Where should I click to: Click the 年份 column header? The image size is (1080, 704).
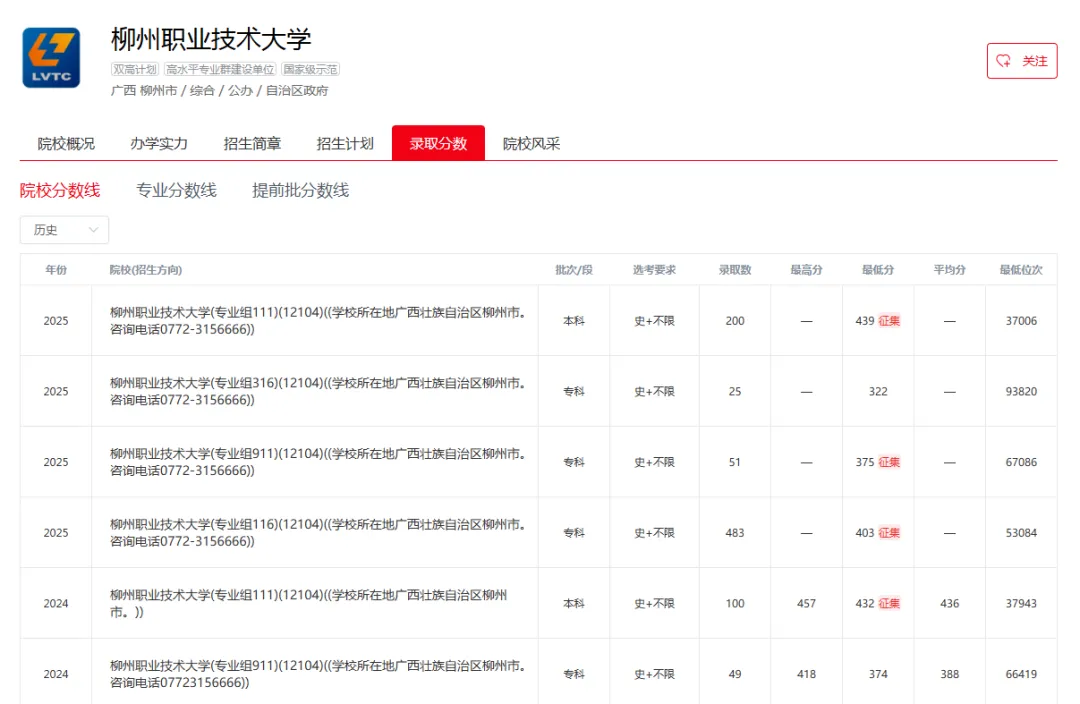pyautogui.click(x=56, y=269)
